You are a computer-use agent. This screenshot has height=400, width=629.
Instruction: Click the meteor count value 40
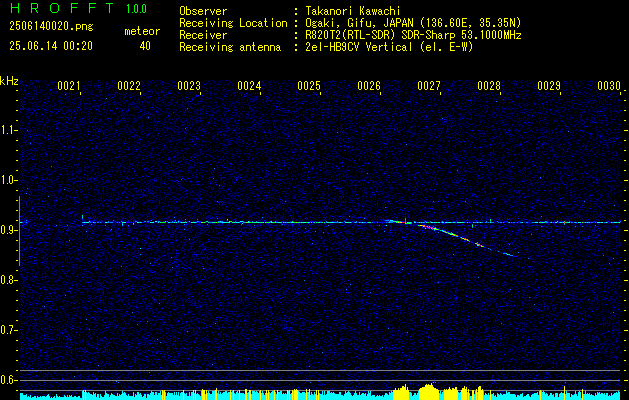click(145, 46)
